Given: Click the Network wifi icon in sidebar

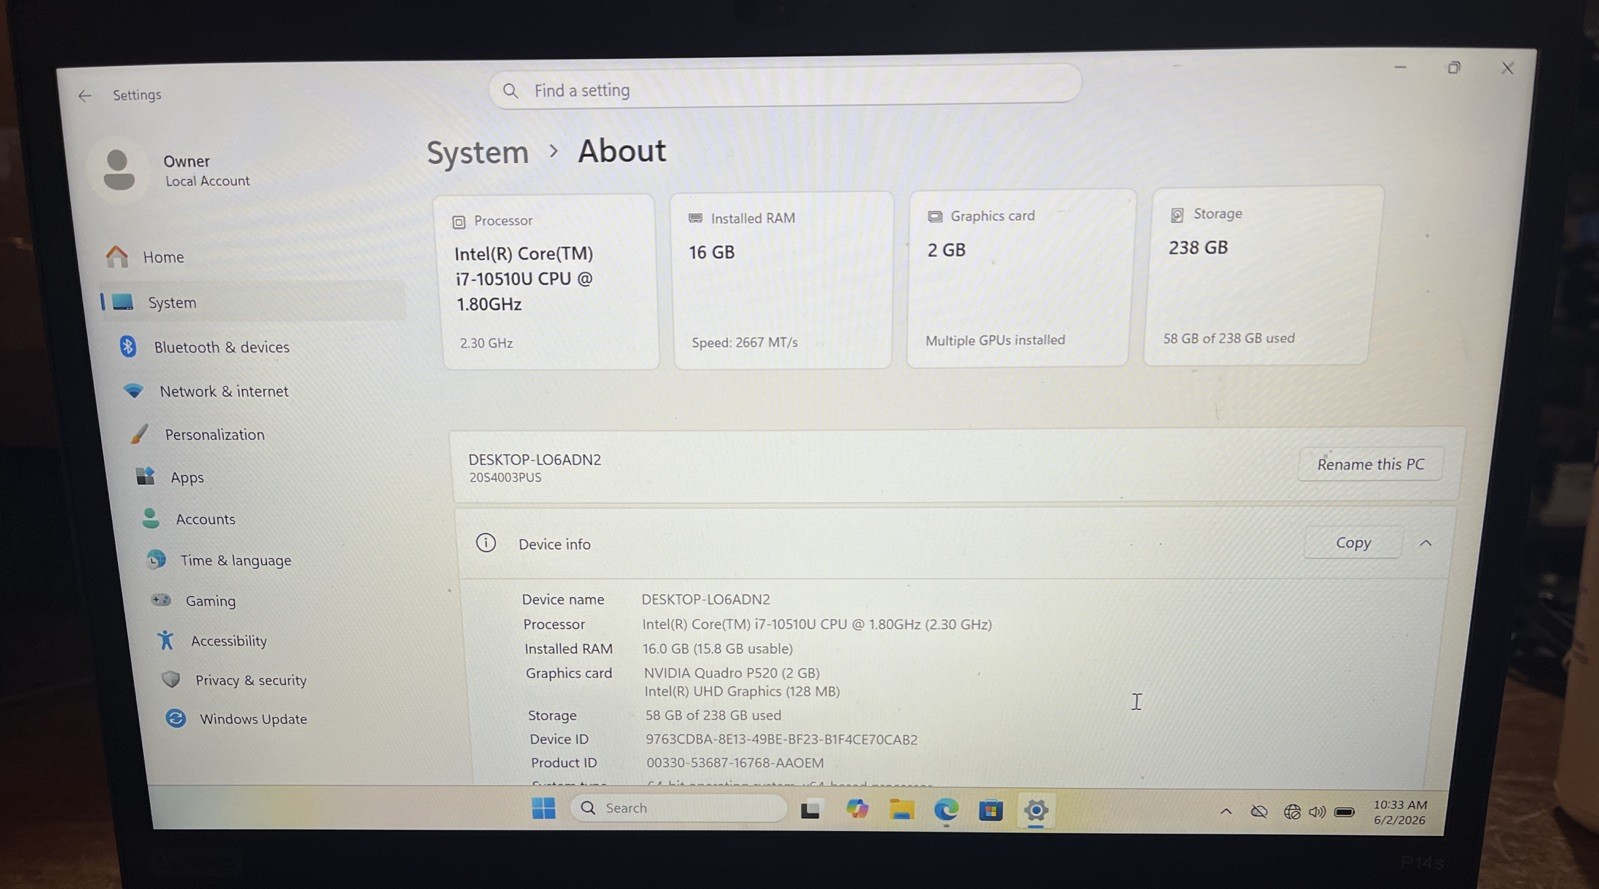Looking at the screenshot, I should 133,391.
